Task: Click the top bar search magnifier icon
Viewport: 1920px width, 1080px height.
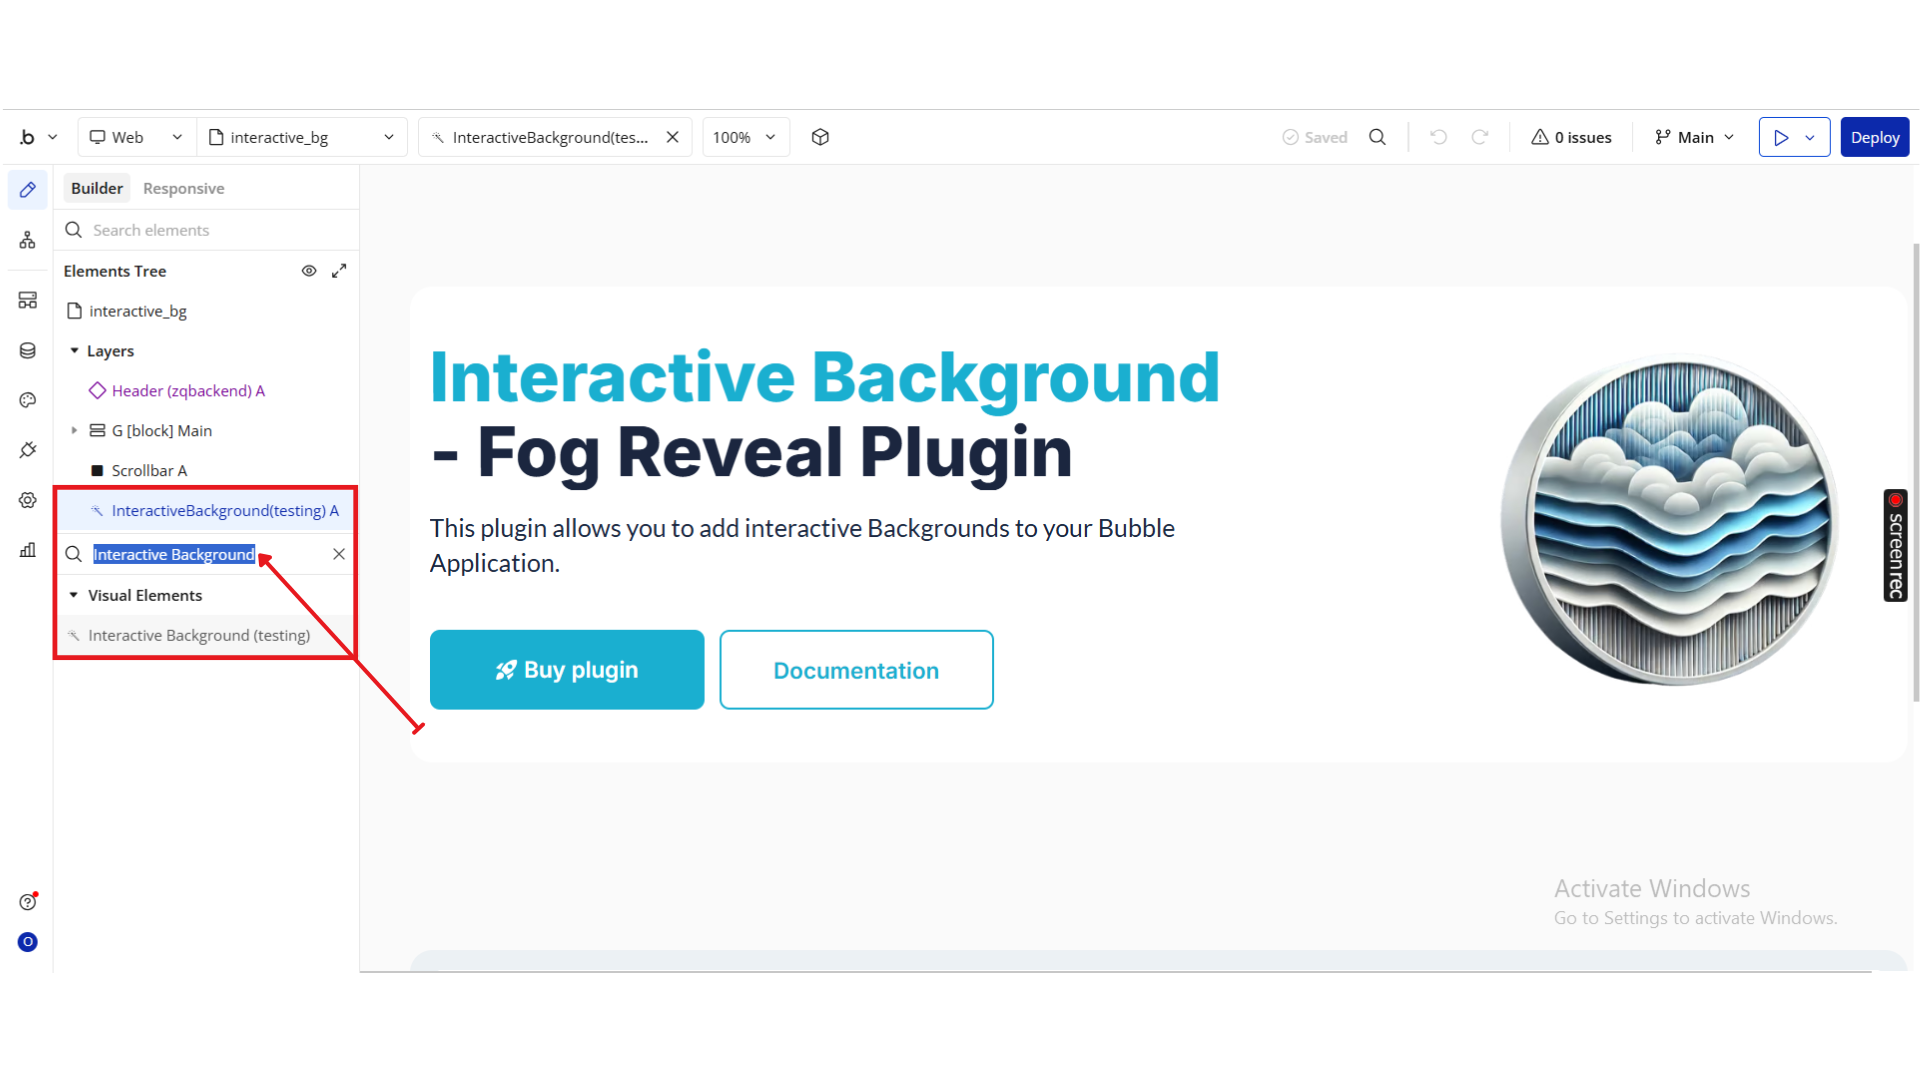Action: pyautogui.click(x=1377, y=137)
